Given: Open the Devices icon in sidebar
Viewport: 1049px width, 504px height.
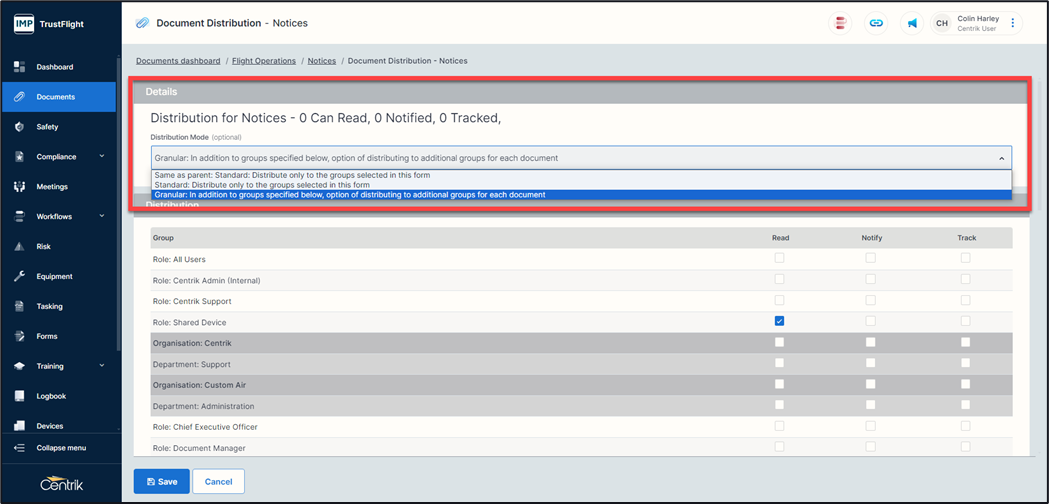Looking at the screenshot, I should [19, 426].
